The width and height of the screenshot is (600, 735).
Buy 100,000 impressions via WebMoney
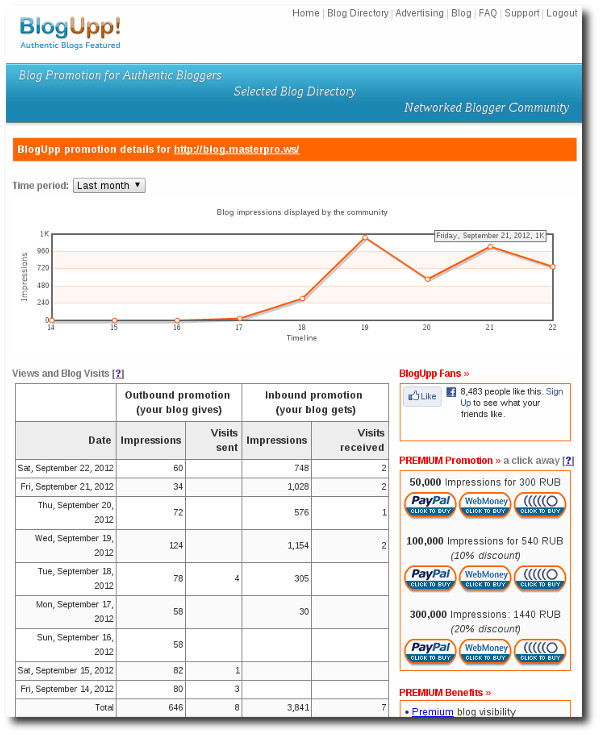pos(485,578)
